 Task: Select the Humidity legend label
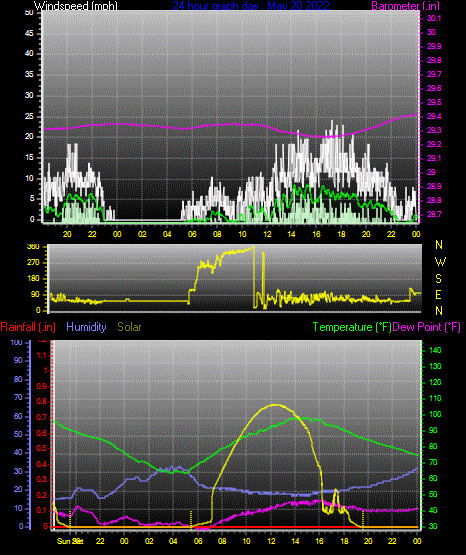click(86, 327)
